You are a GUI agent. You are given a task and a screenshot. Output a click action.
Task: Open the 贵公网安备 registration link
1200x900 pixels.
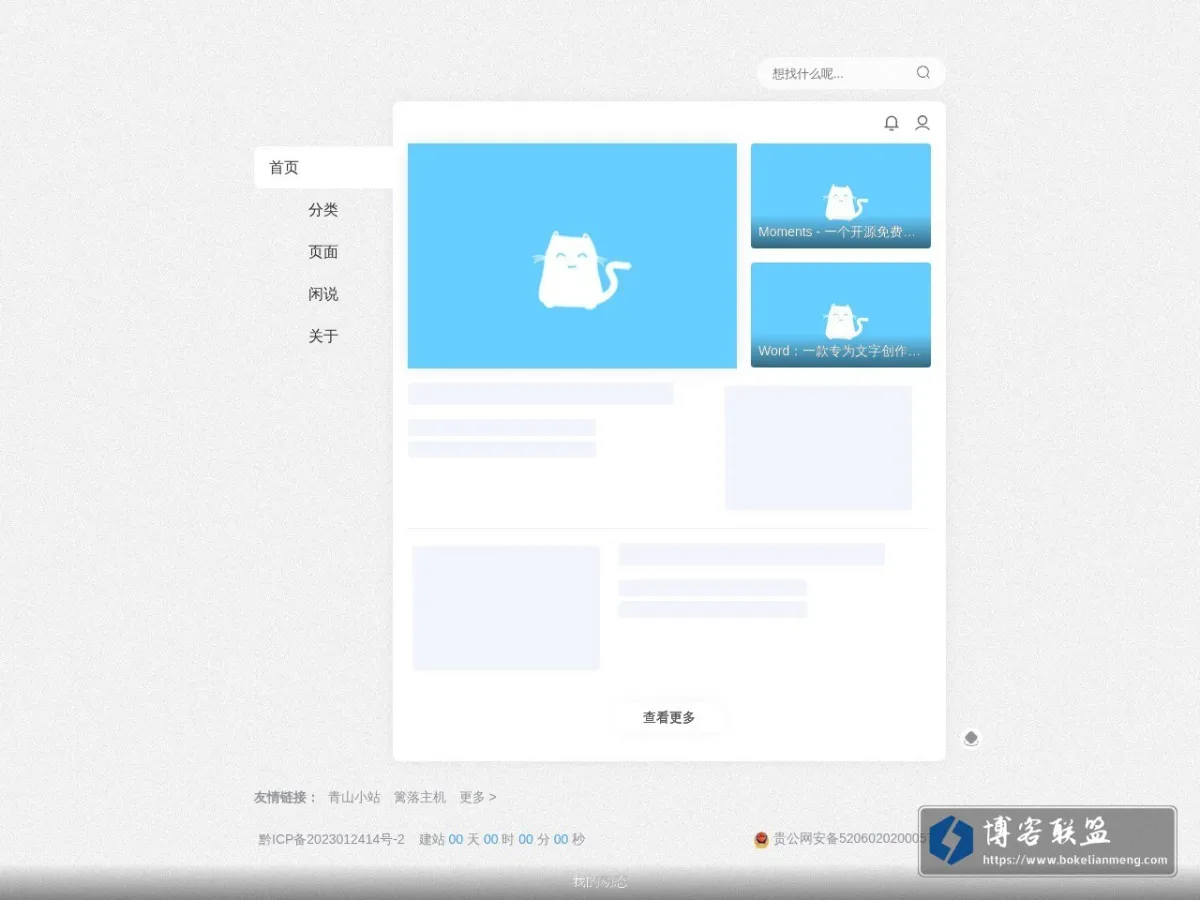(849, 840)
